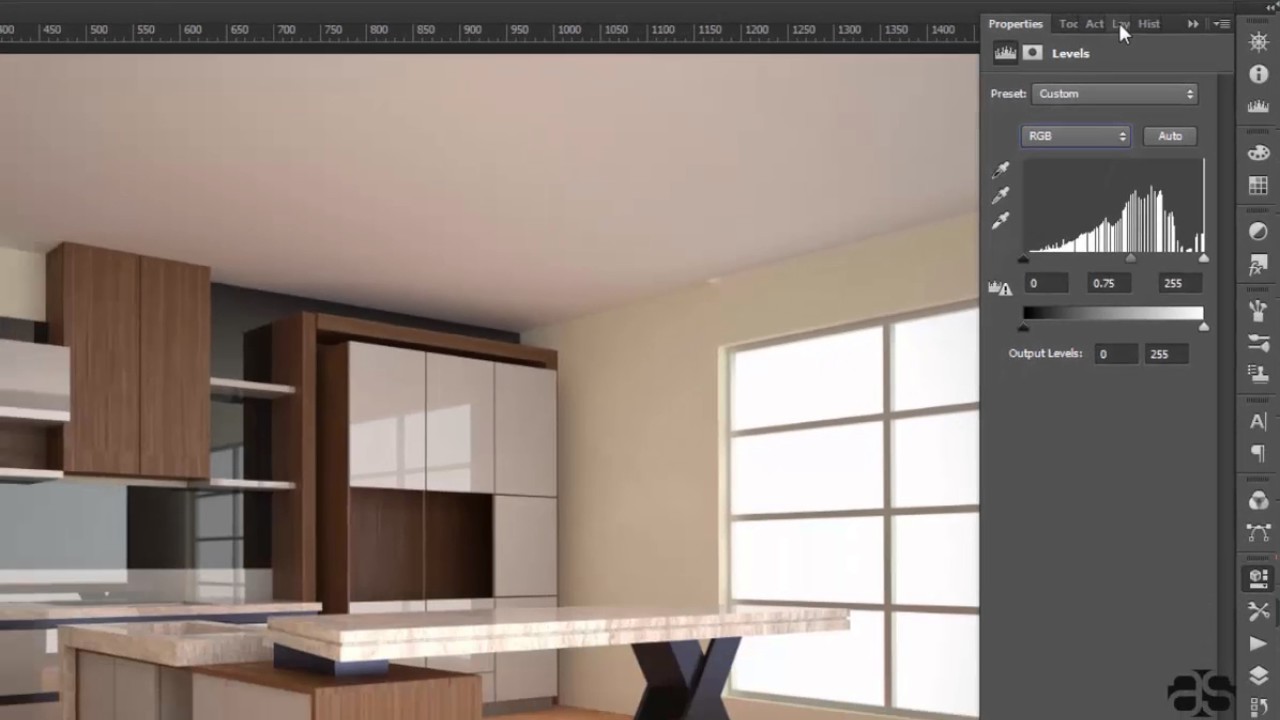Click the input shadow black slider
Viewport: 1280px width, 720px height.
click(x=1023, y=260)
